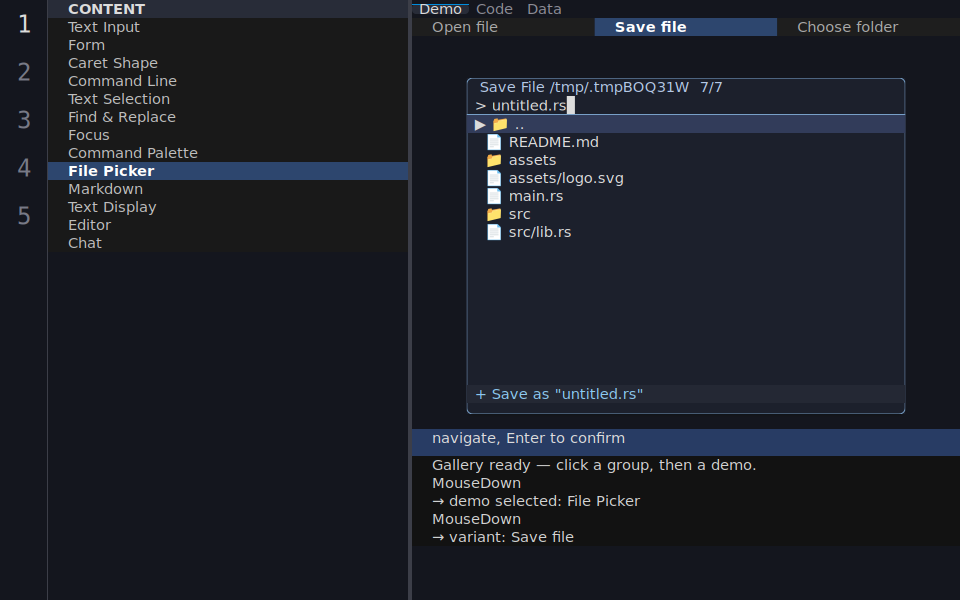960x600 pixels.
Task: Select group number 4 in sidebar
Action: (24, 168)
